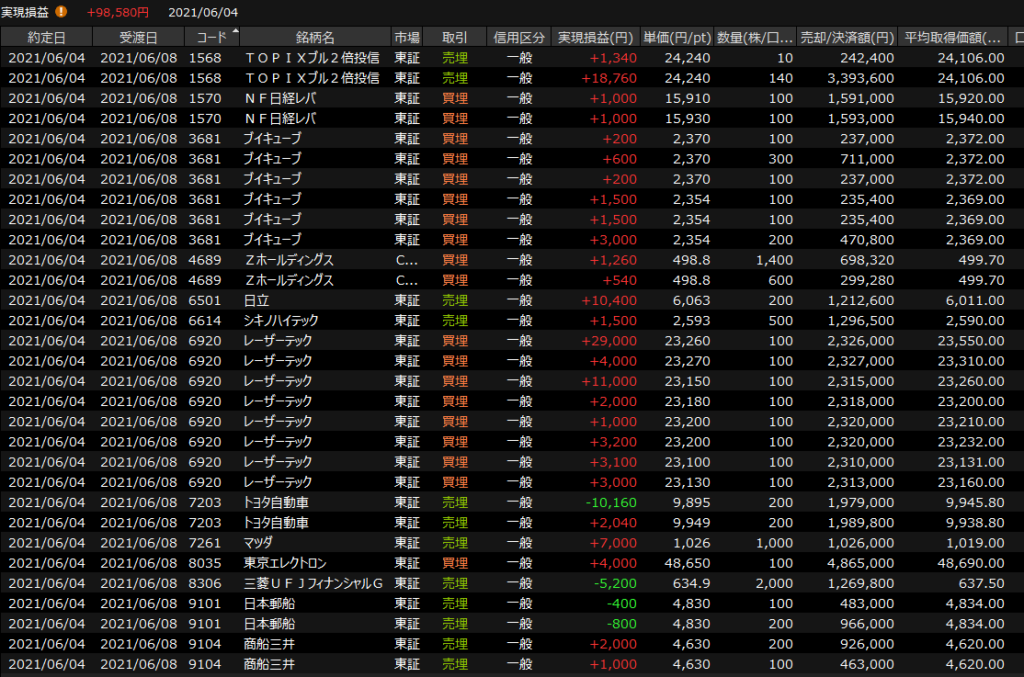1024x677 pixels.
Task: Click the +98,580円 total realized profit
Action: point(117,12)
